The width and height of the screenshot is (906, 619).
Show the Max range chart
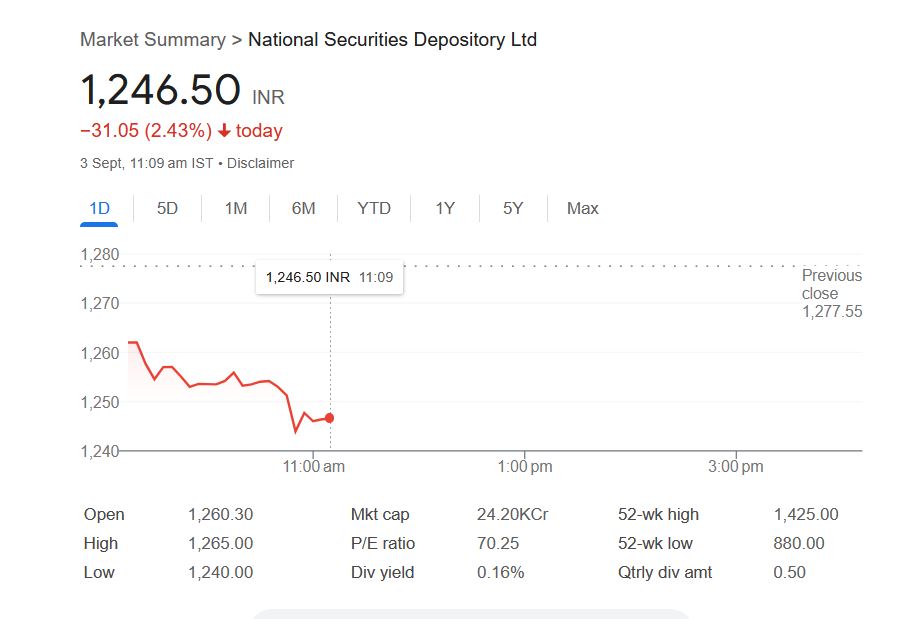(582, 208)
